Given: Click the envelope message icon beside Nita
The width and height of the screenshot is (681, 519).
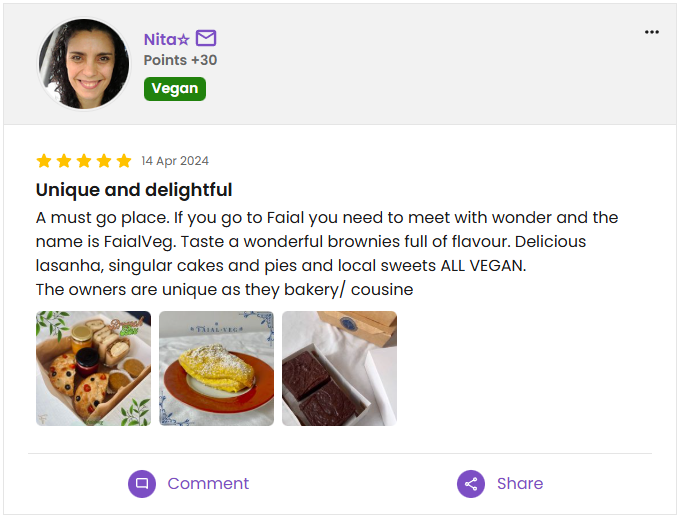Looking at the screenshot, I should [206, 39].
